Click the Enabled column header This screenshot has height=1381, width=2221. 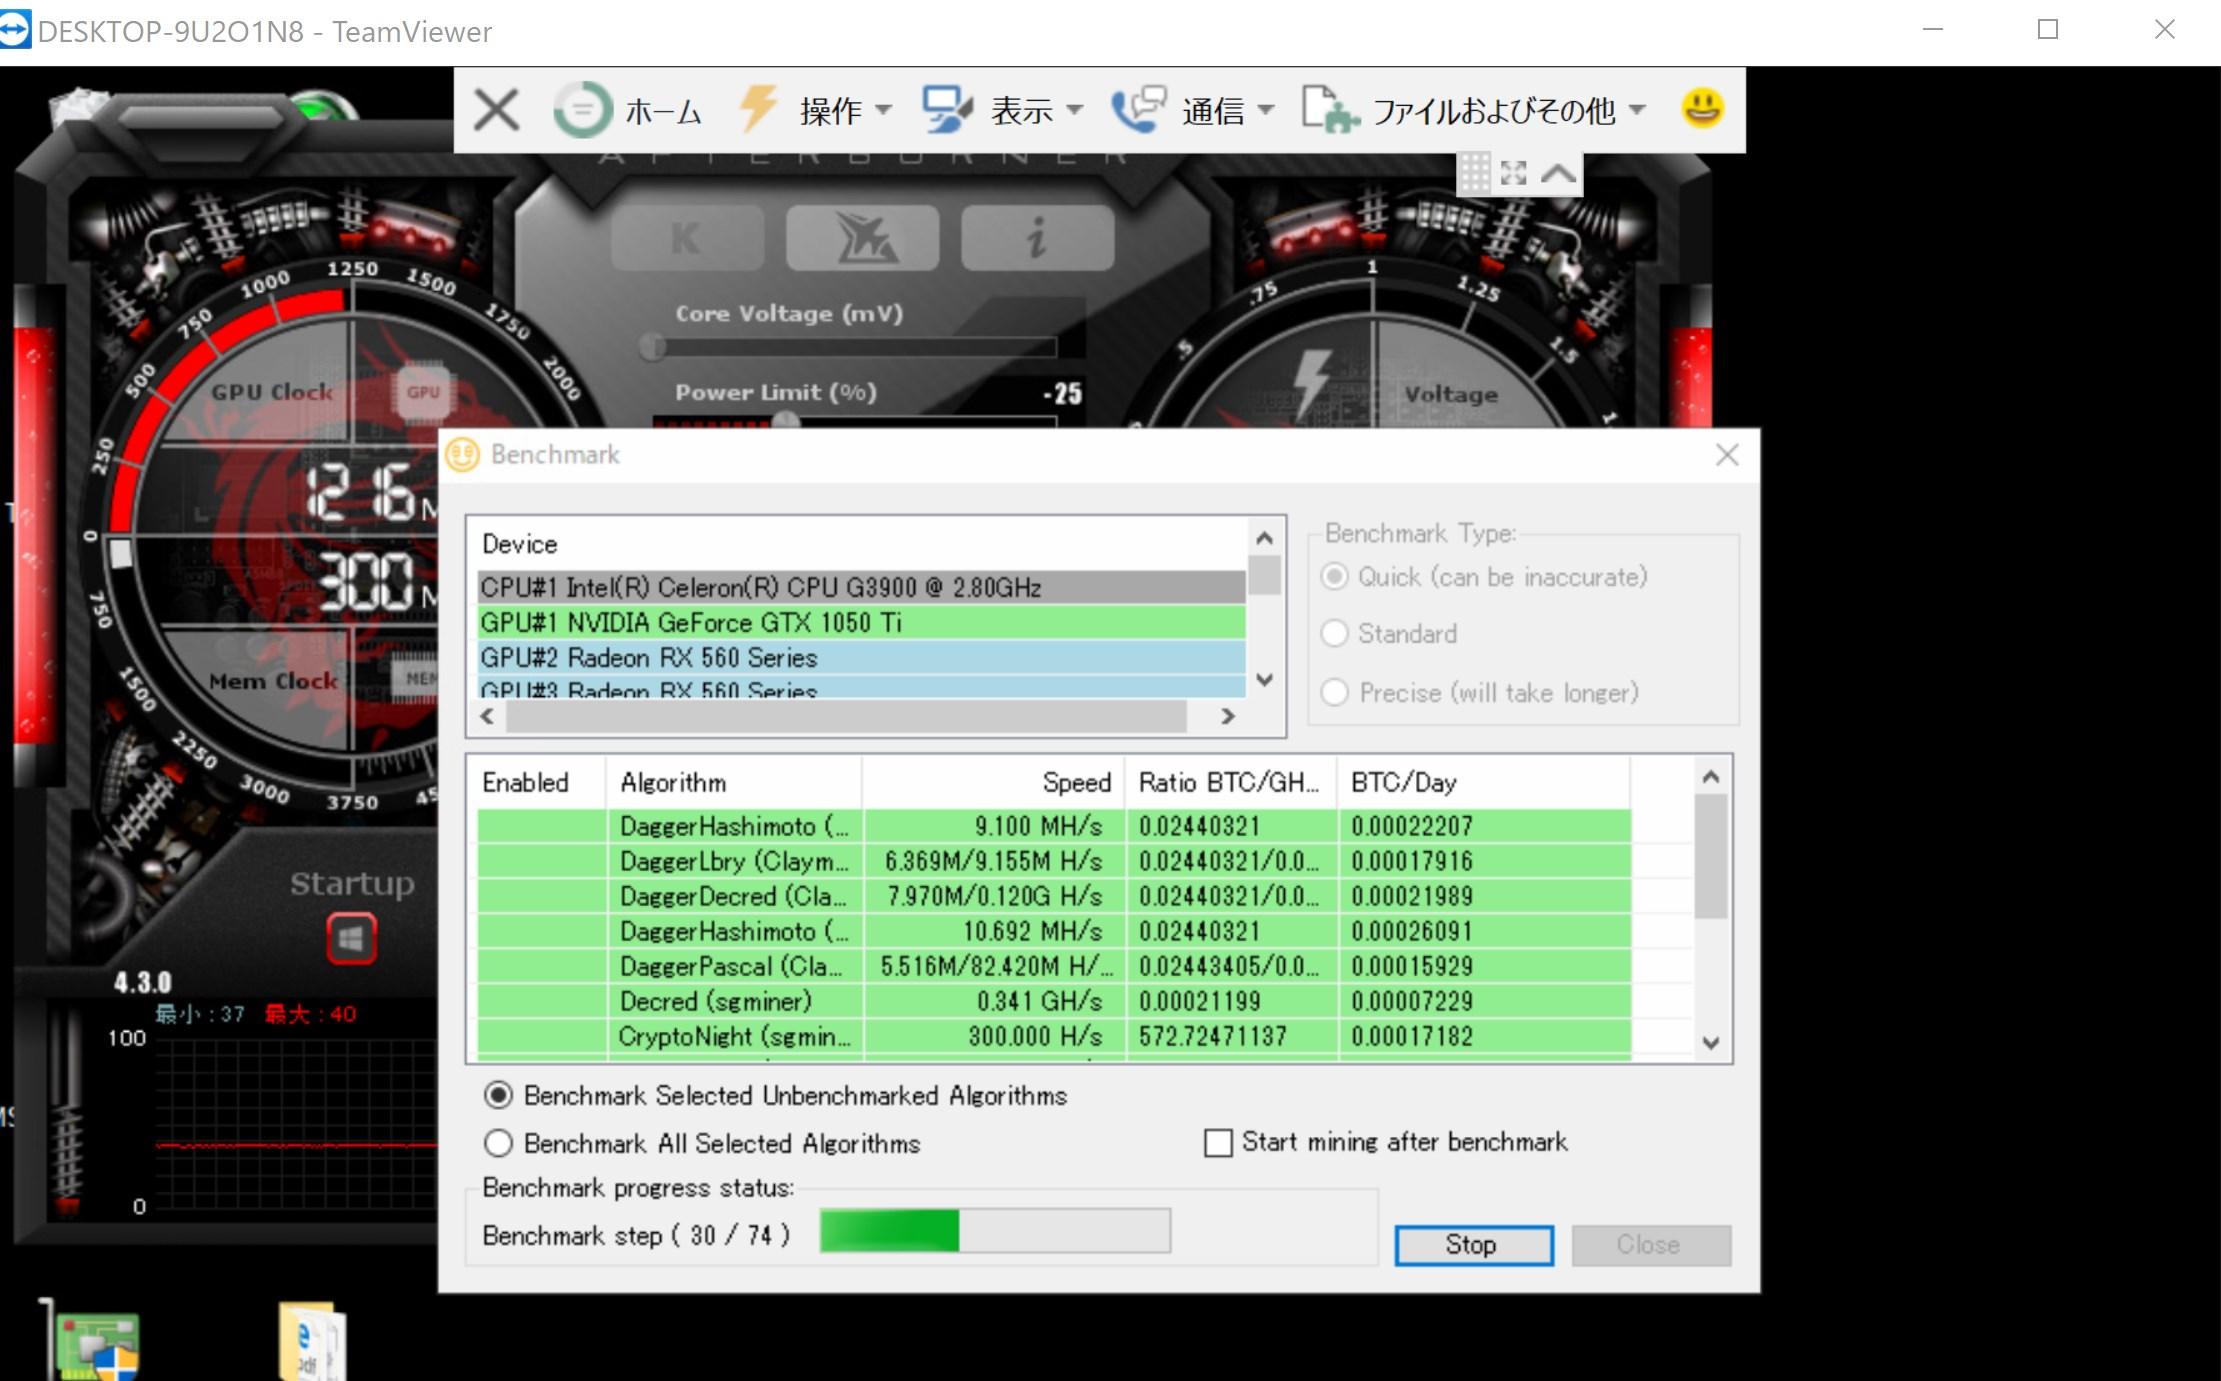[x=538, y=782]
